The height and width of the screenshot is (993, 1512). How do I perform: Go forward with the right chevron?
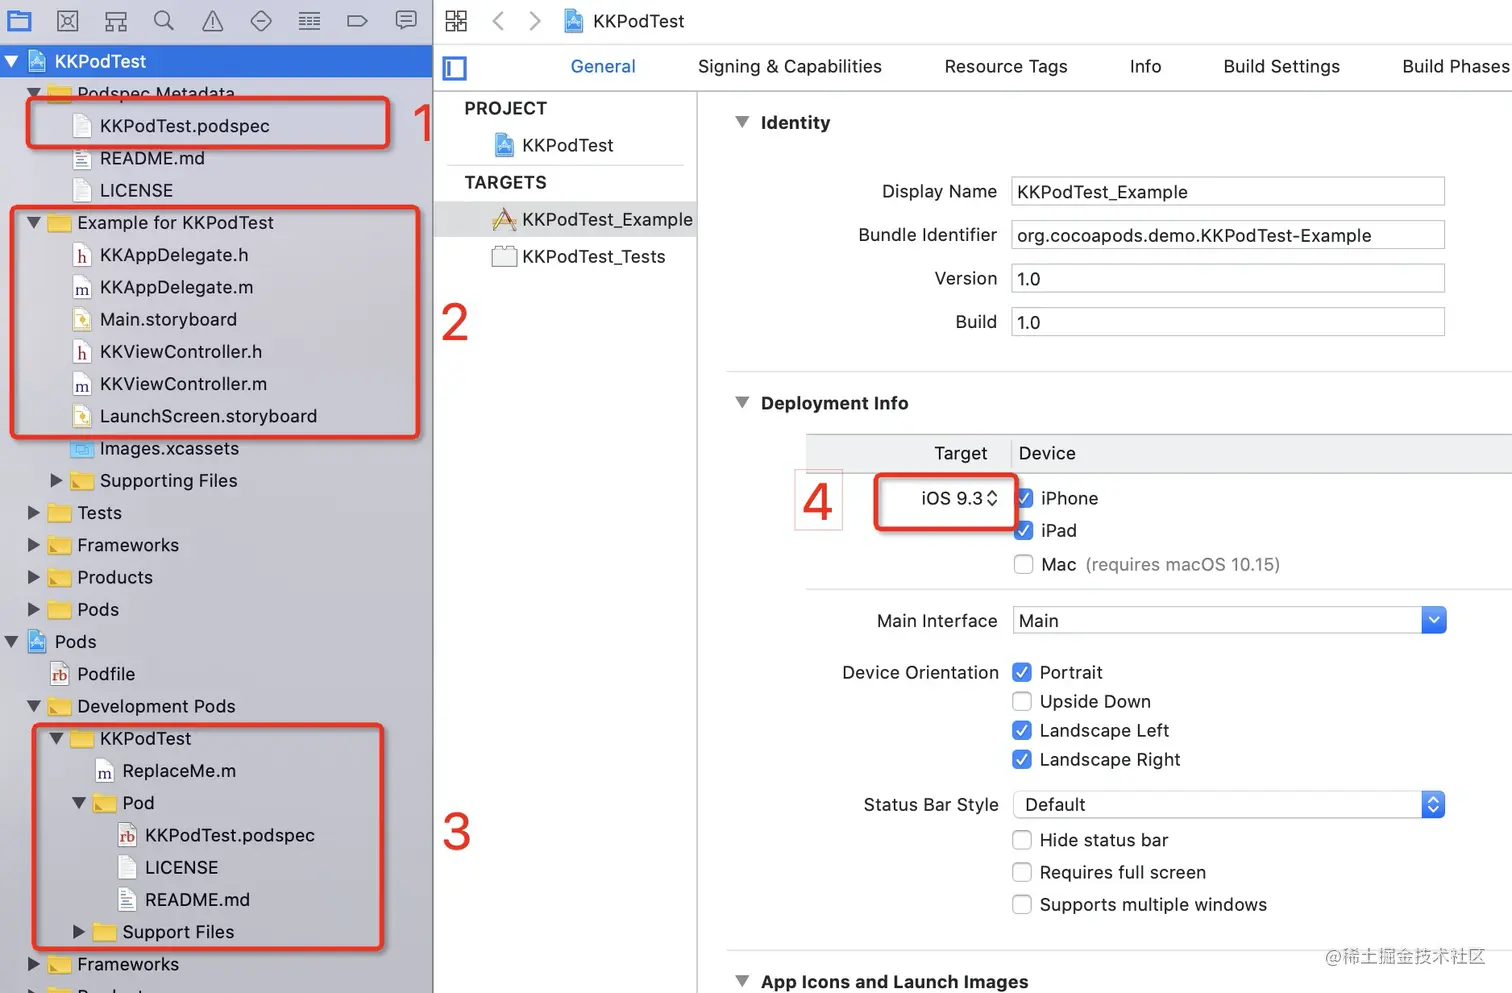(535, 20)
